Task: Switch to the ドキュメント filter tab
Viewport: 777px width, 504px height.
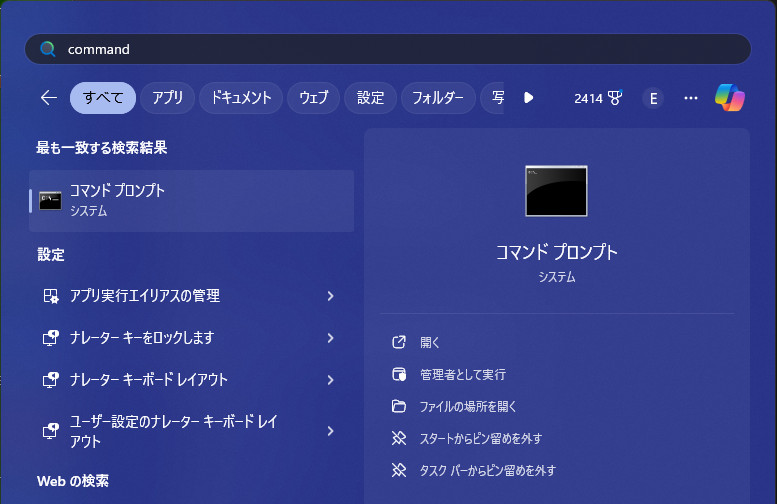Action: coord(241,98)
